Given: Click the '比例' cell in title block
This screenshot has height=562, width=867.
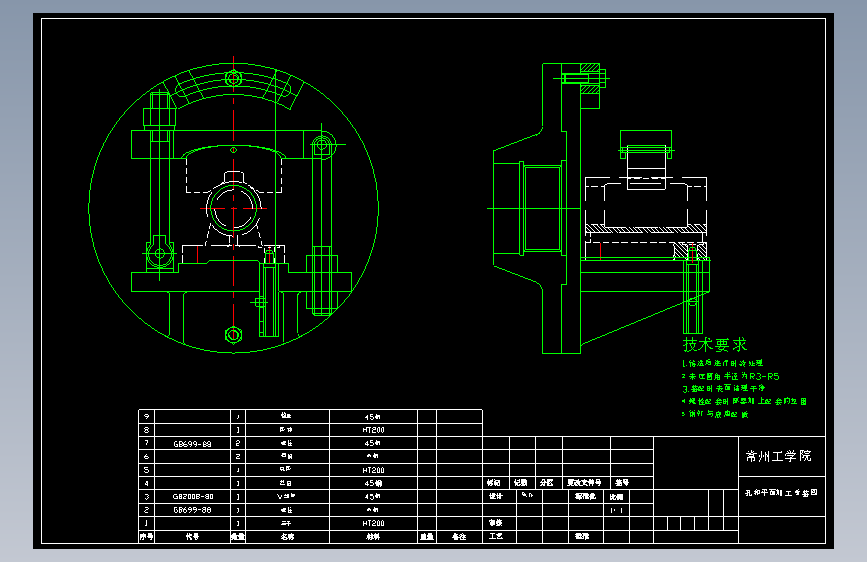Looking at the screenshot, I should [x=616, y=497].
